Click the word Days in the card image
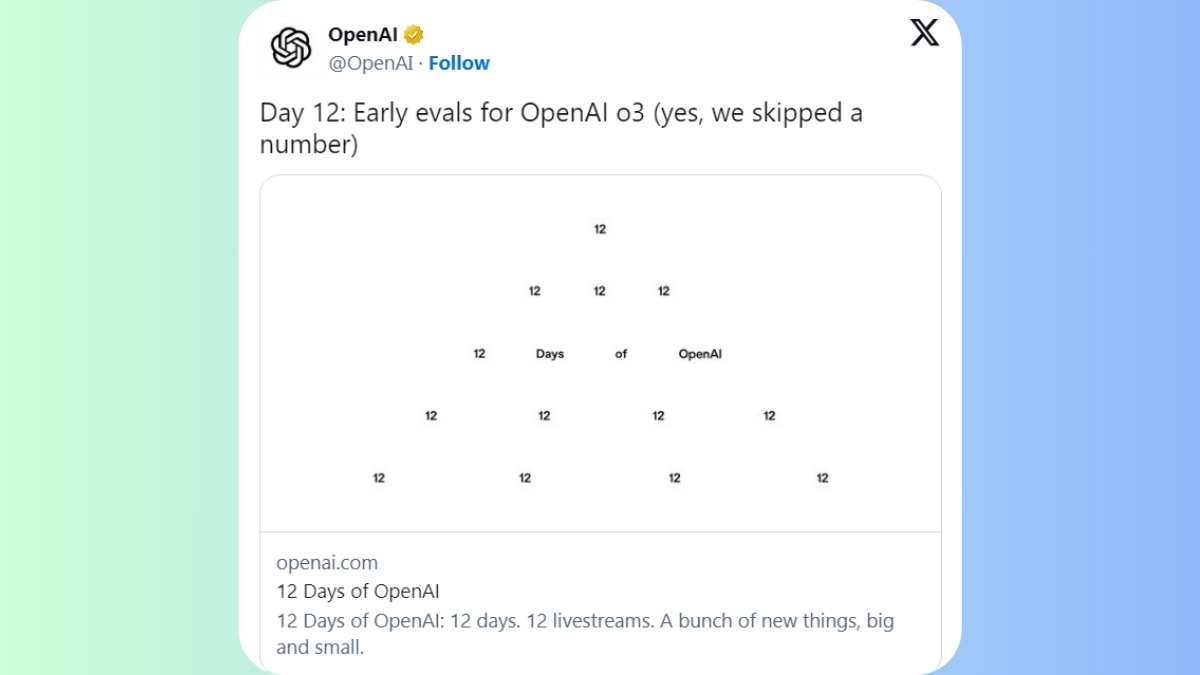 point(550,354)
